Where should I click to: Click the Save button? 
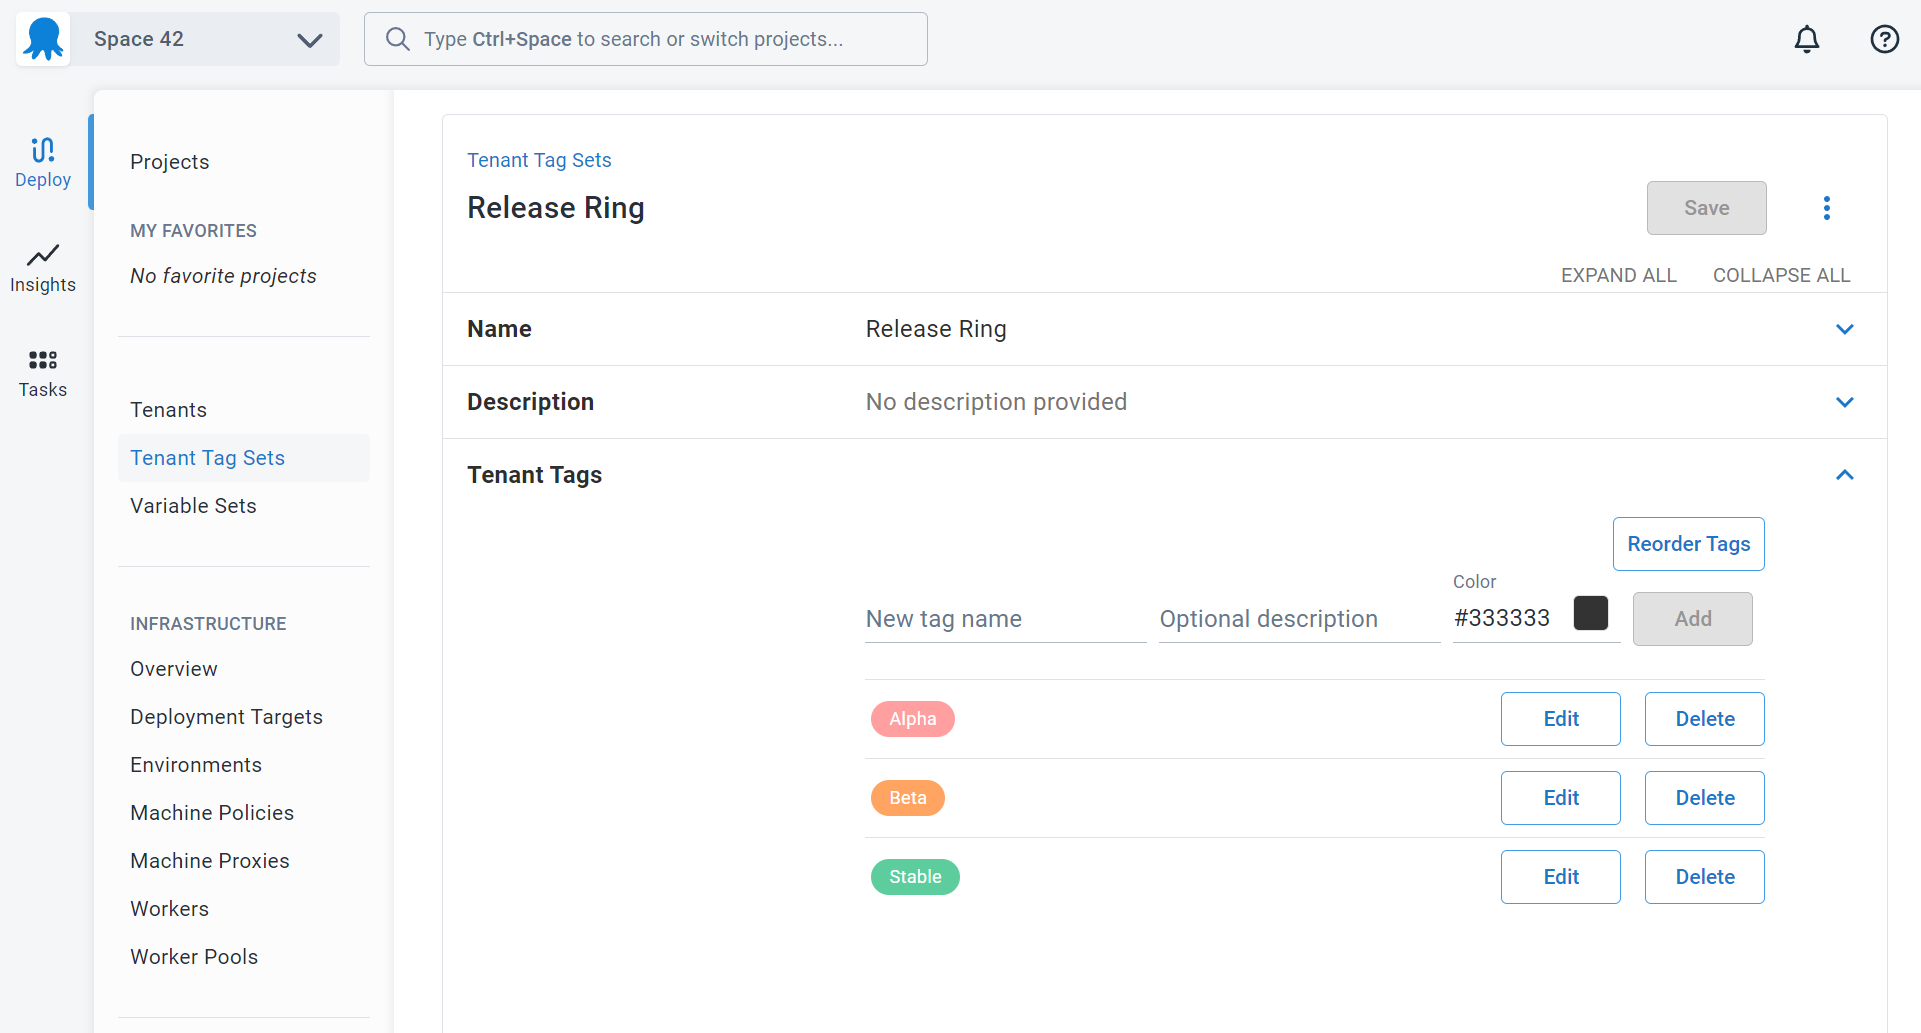(1706, 208)
